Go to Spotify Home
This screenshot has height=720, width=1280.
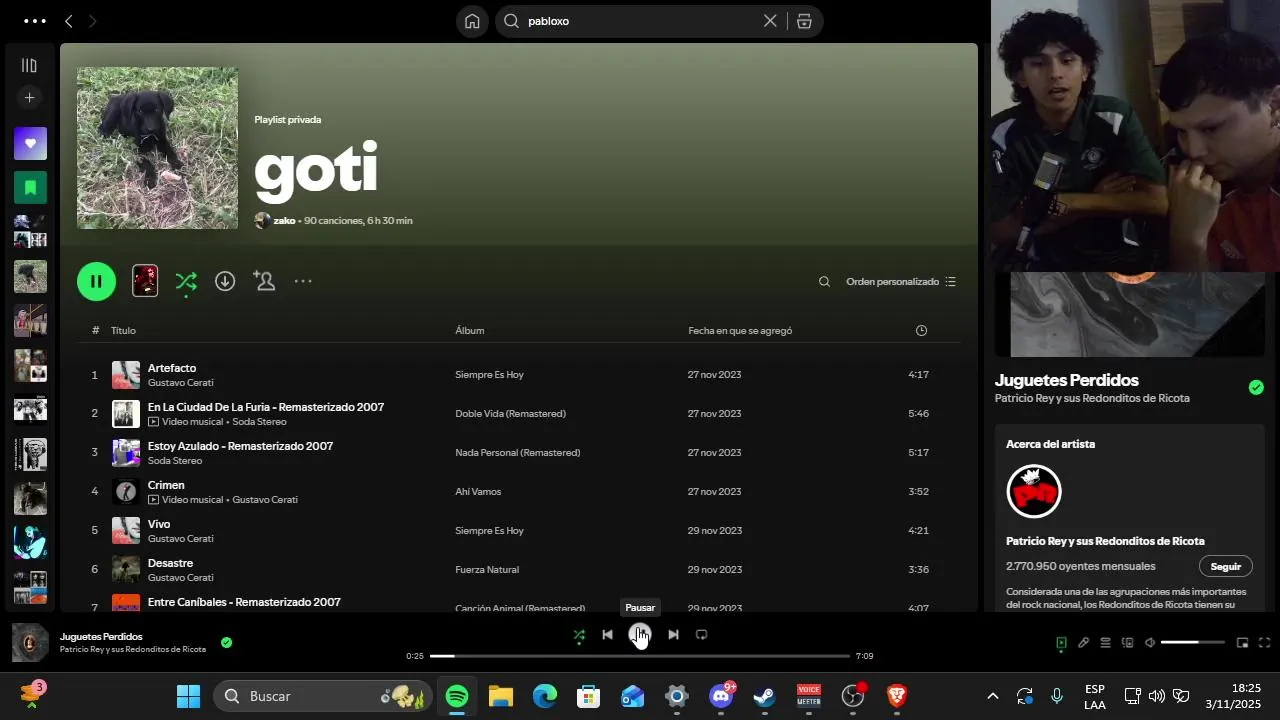pos(472,21)
